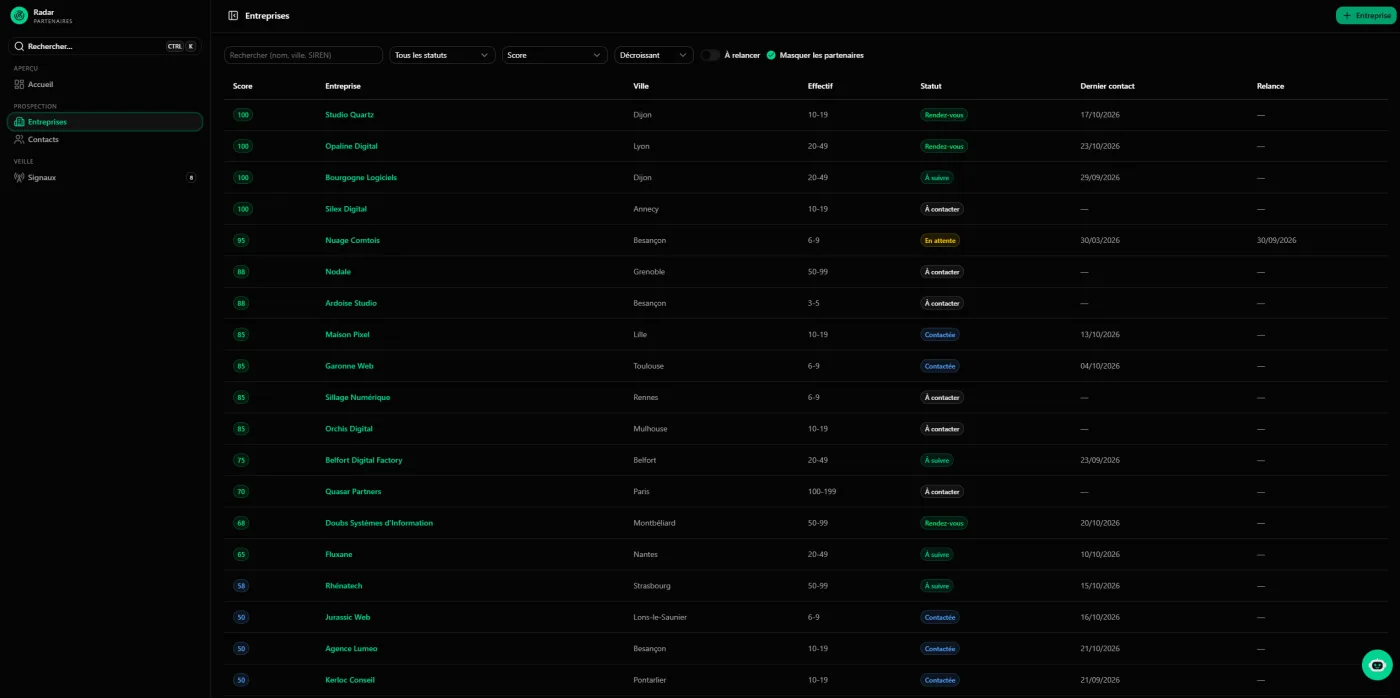
Task: Open the Maison Pixel company link
Action: 347,335
